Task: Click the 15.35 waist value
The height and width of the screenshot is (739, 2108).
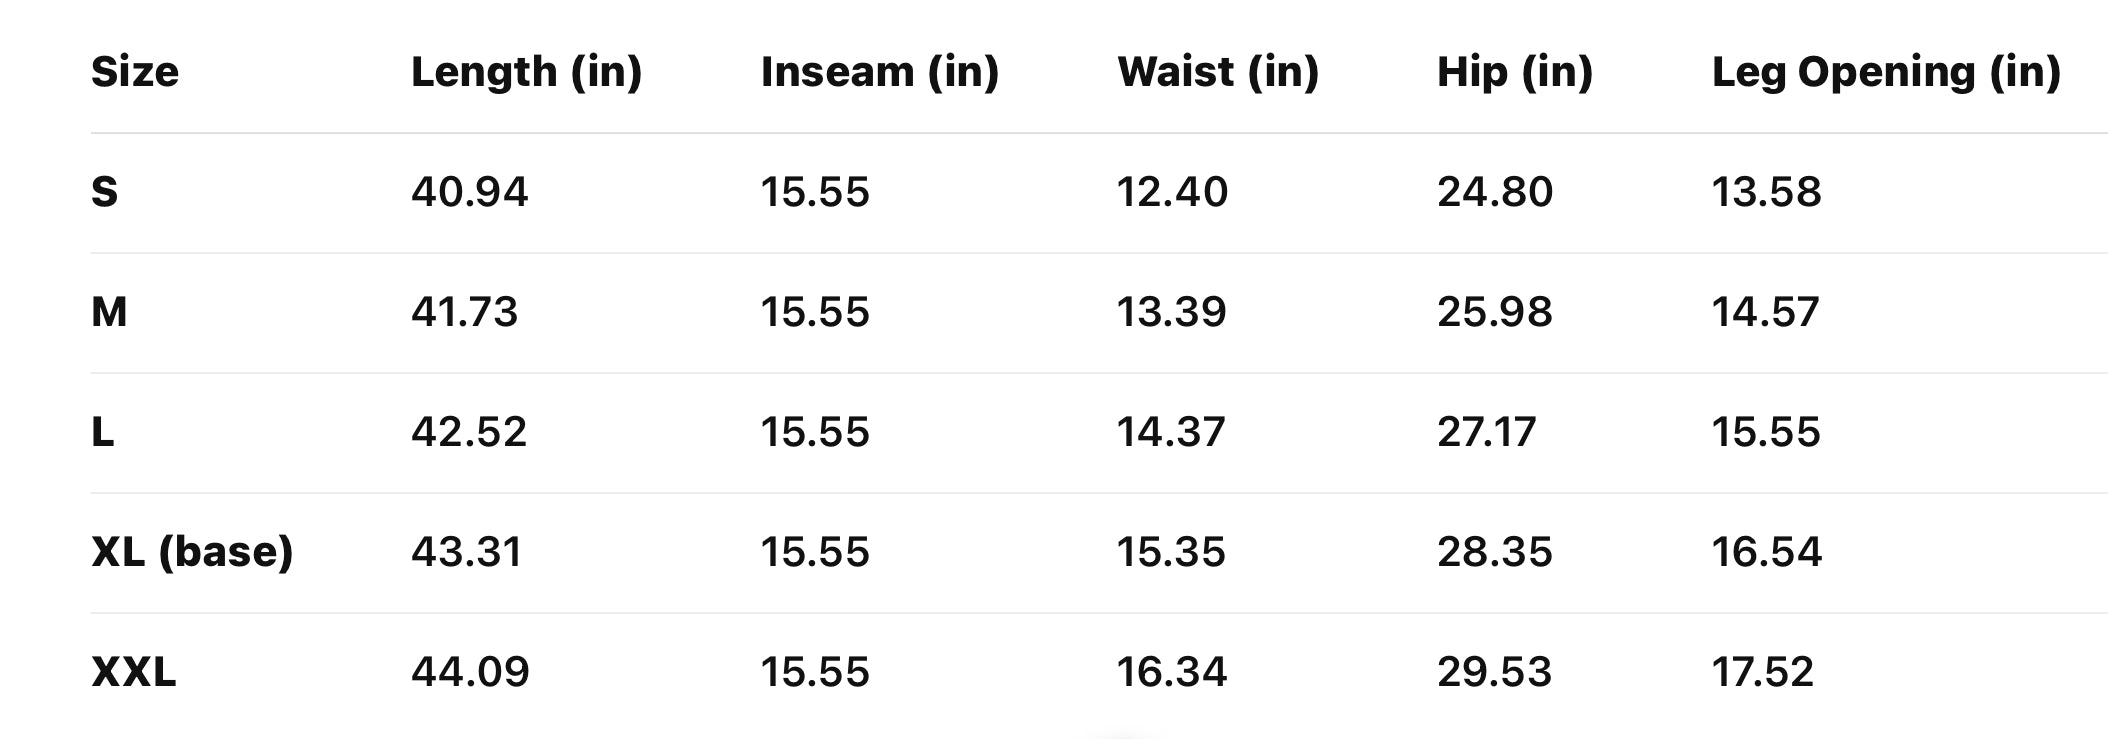Action: click(1171, 552)
